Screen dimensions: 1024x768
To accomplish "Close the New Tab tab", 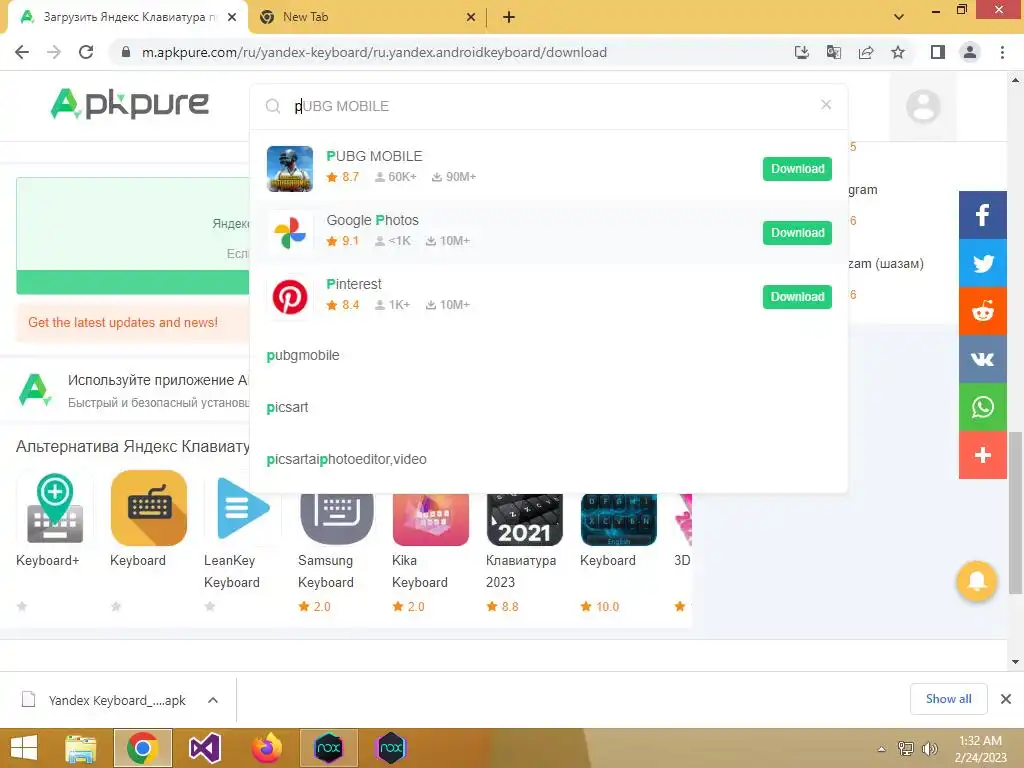I will (471, 18).
